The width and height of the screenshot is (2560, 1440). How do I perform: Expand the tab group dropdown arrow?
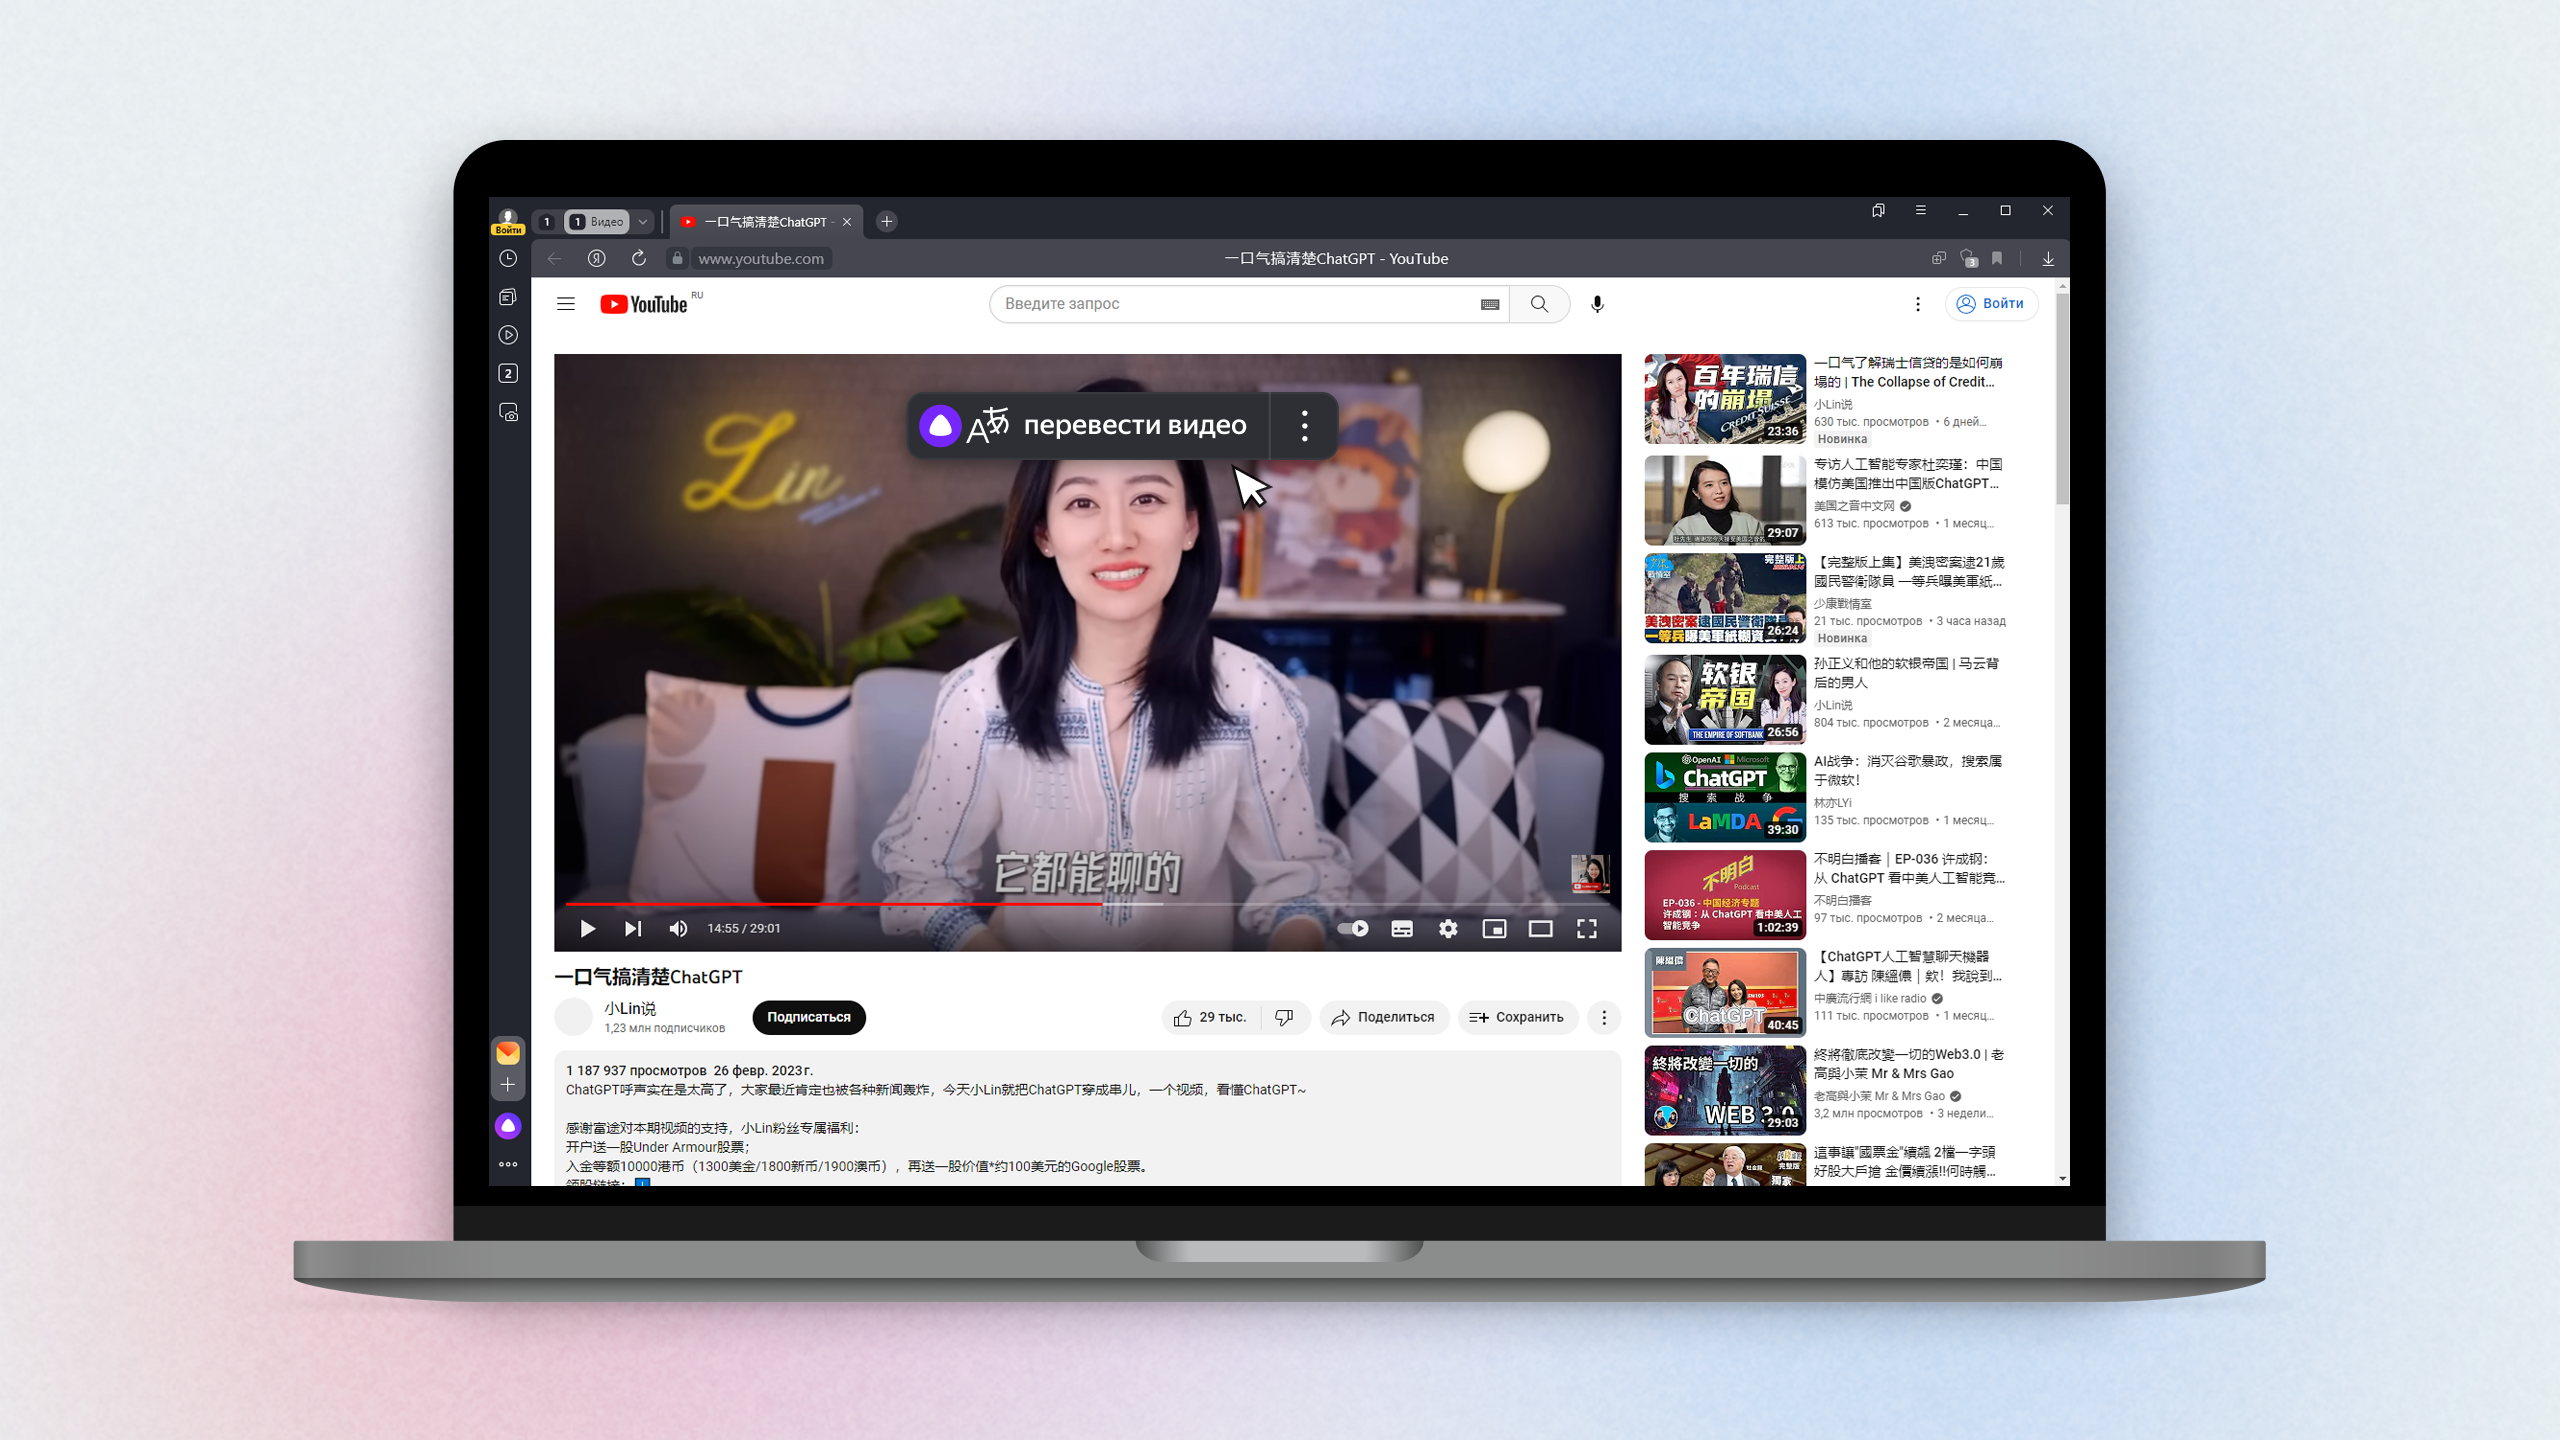click(x=643, y=222)
